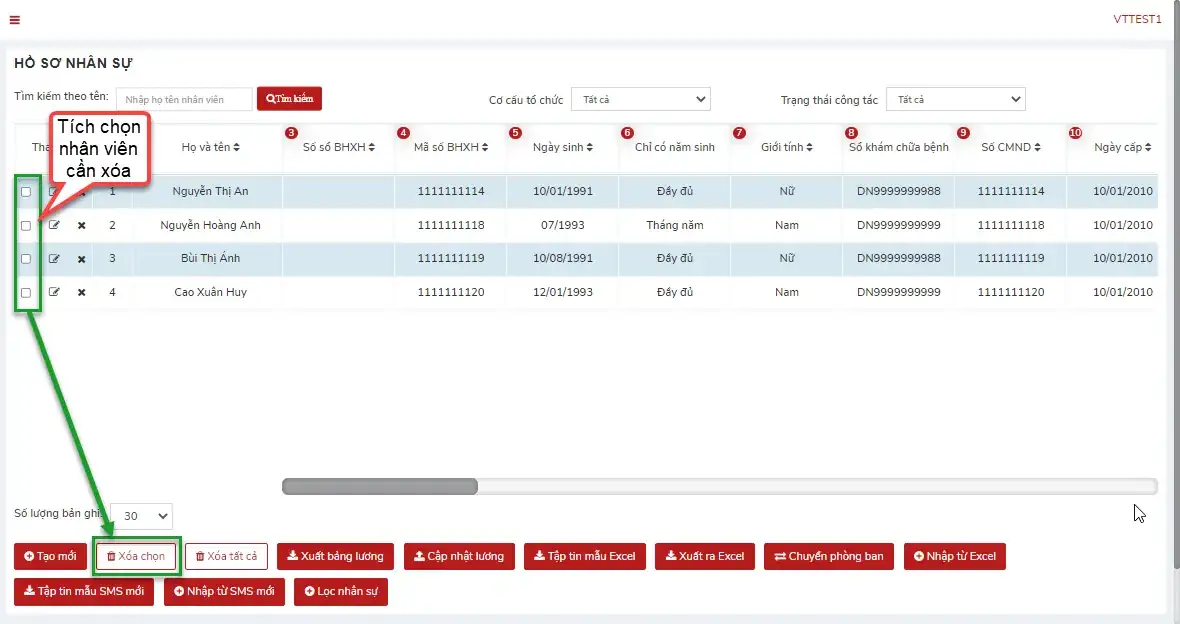This screenshot has width=1180, height=624.
Task: Click the Tạo mới button
Action: [x=50, y=556]
